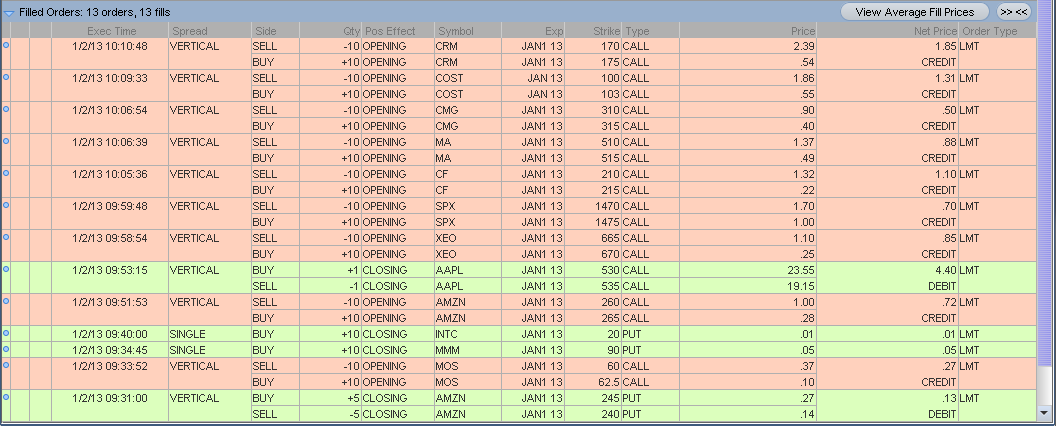Click the blue circle icon on the CMG order
This screenshot has width=1056, height=426.
coord(7,110)
